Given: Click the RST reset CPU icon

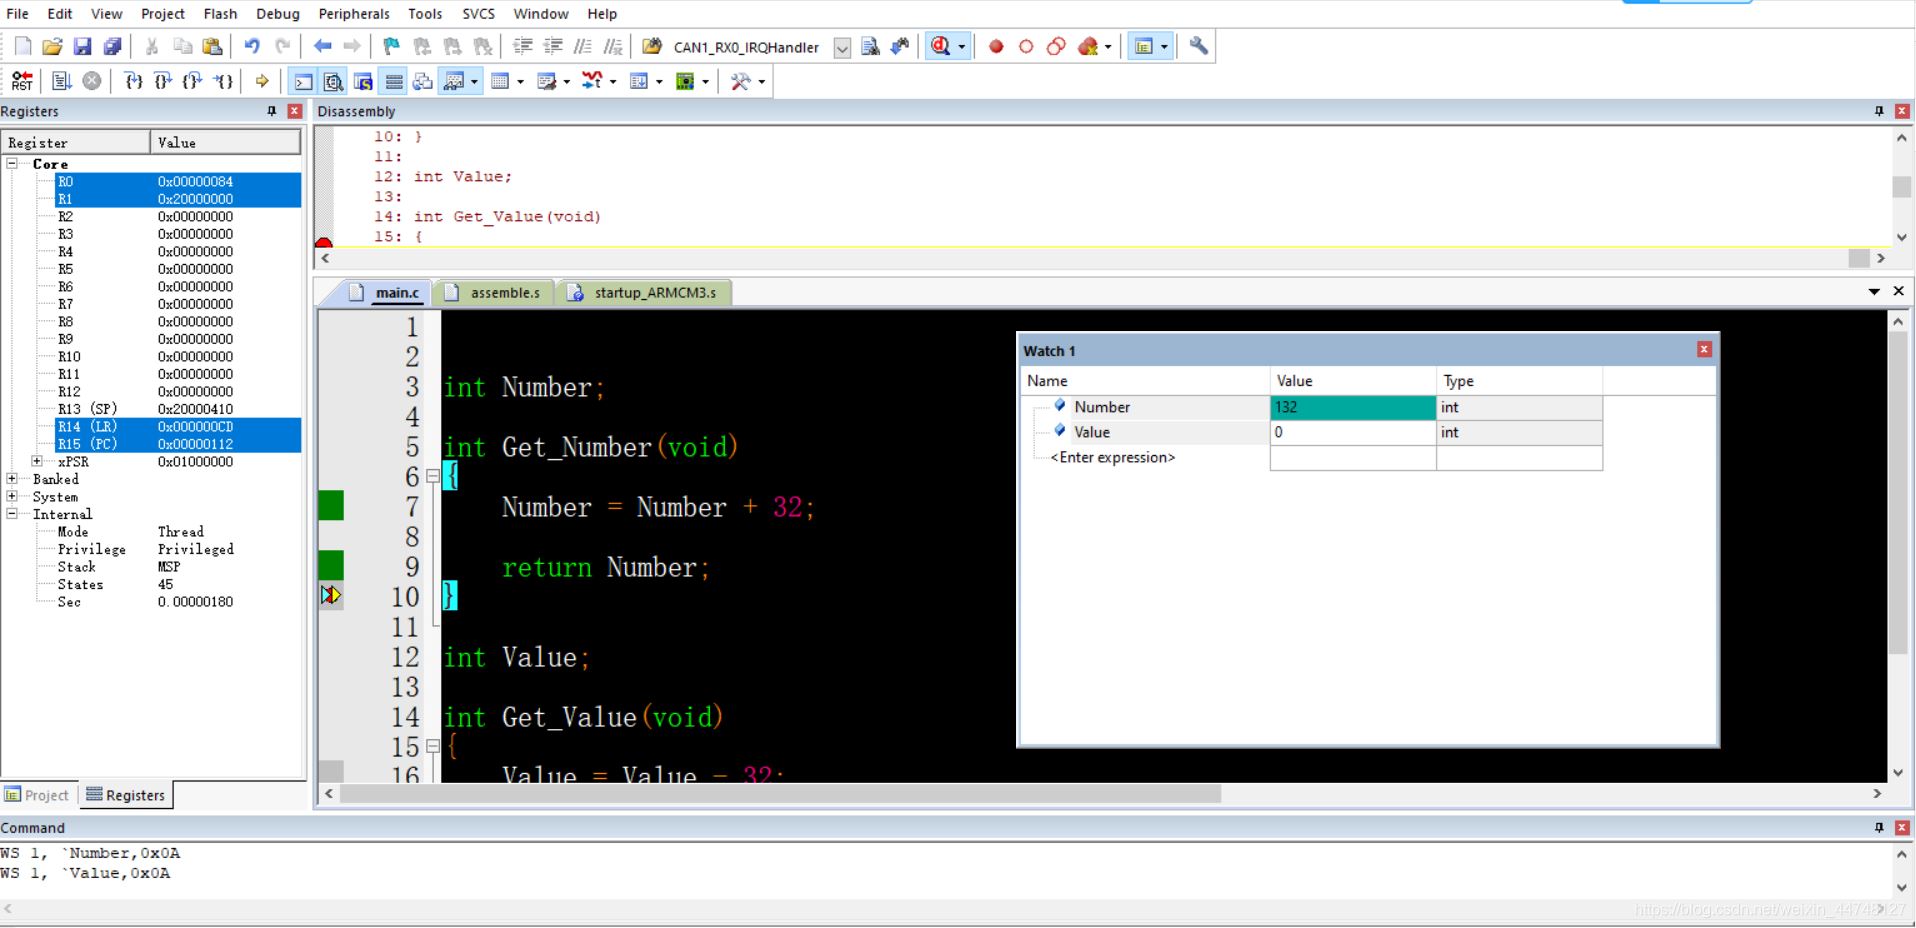Looking at the screenshot, I should 22,81.
